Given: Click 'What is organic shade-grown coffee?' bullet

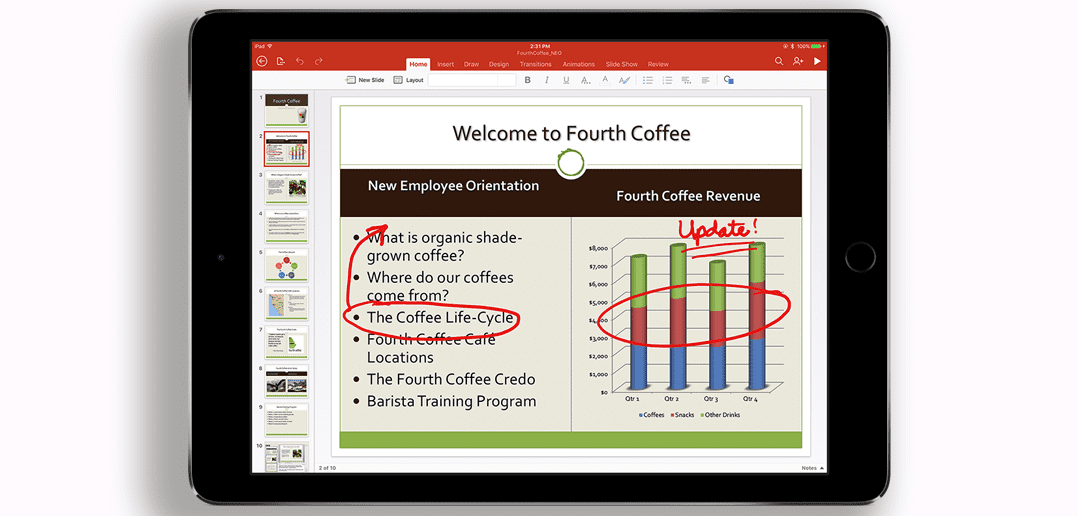Looking at the screenshot, I should pyautogui.click(x=444, y=247).
